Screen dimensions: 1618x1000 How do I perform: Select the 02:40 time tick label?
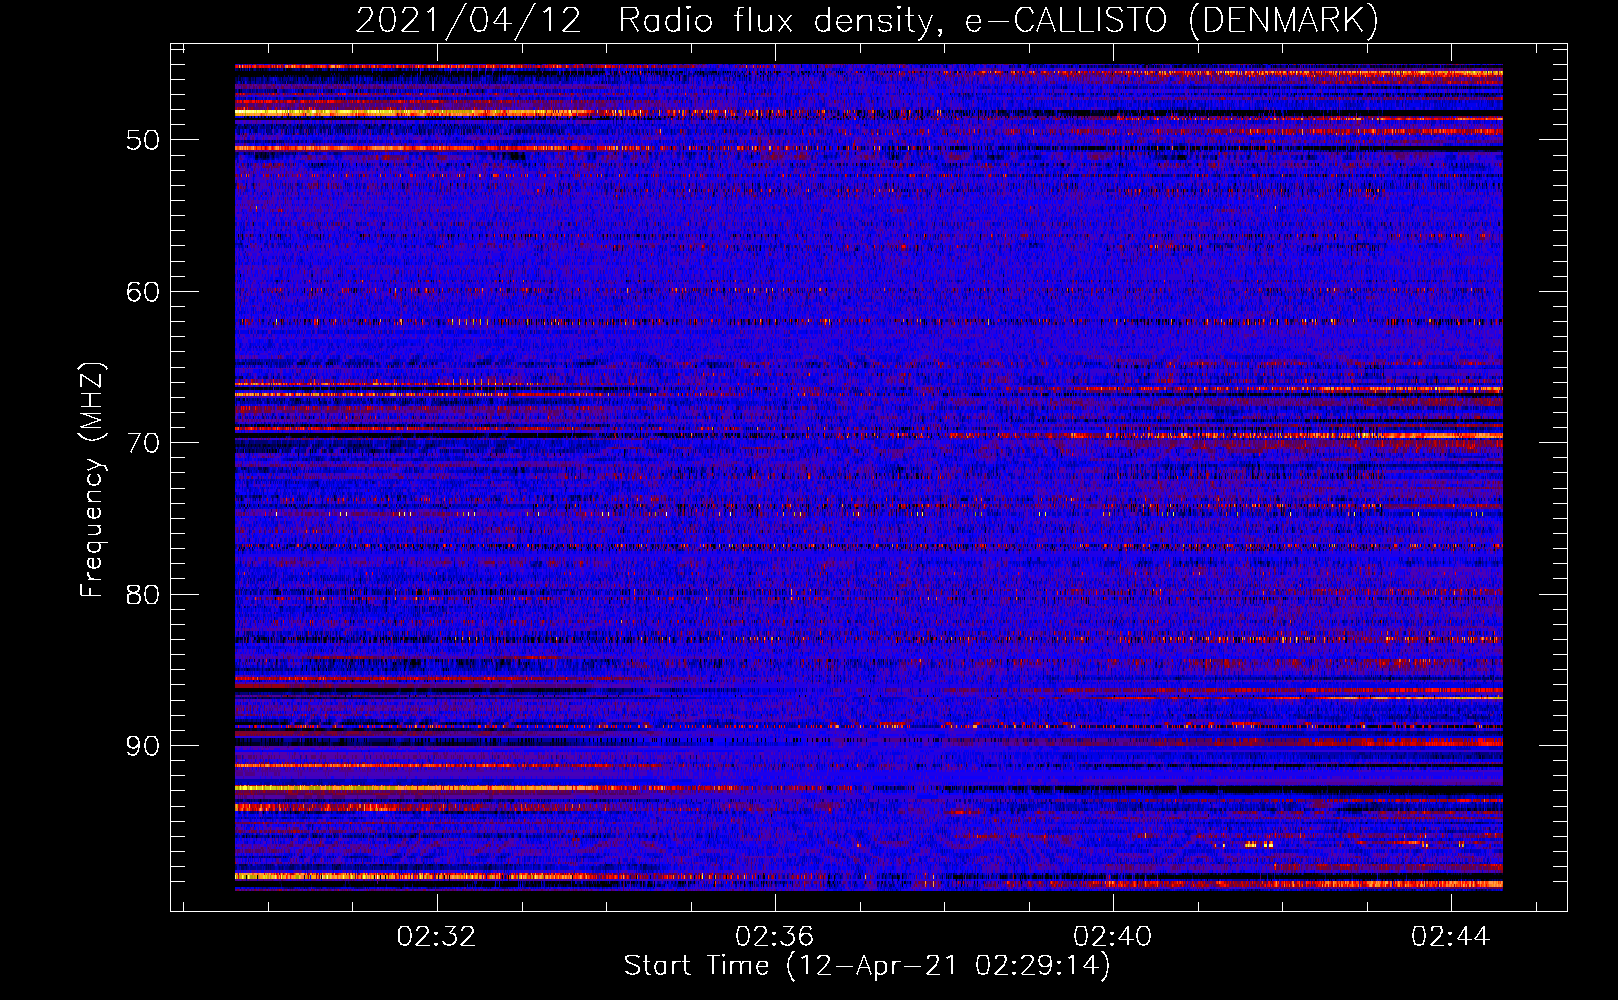point(1112,937)
